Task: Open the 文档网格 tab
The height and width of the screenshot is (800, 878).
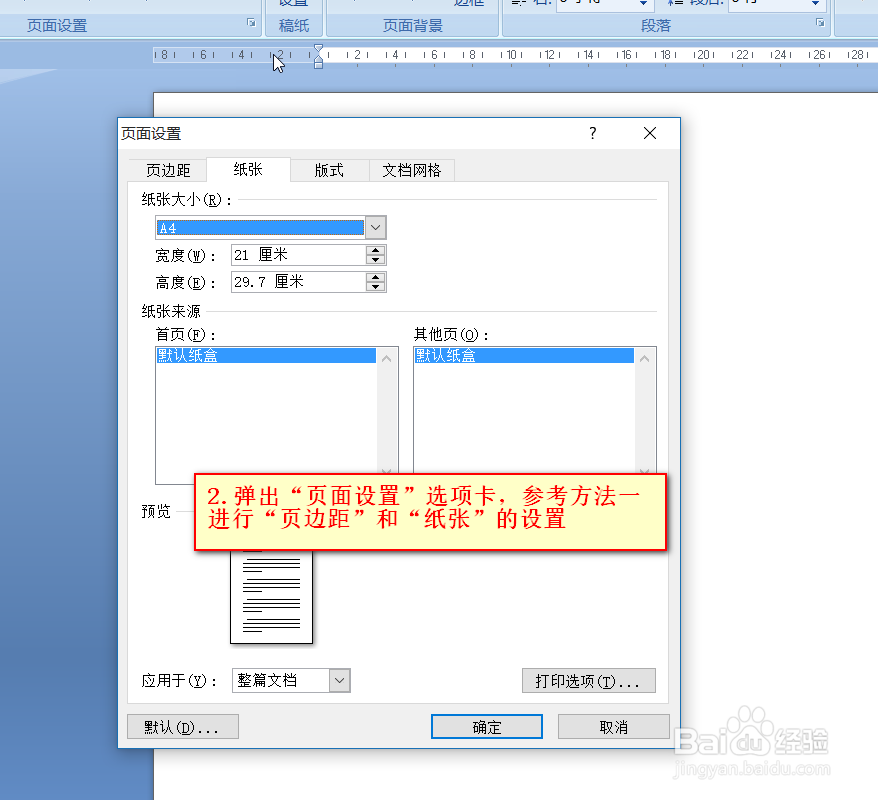Action: pos(413,170)
